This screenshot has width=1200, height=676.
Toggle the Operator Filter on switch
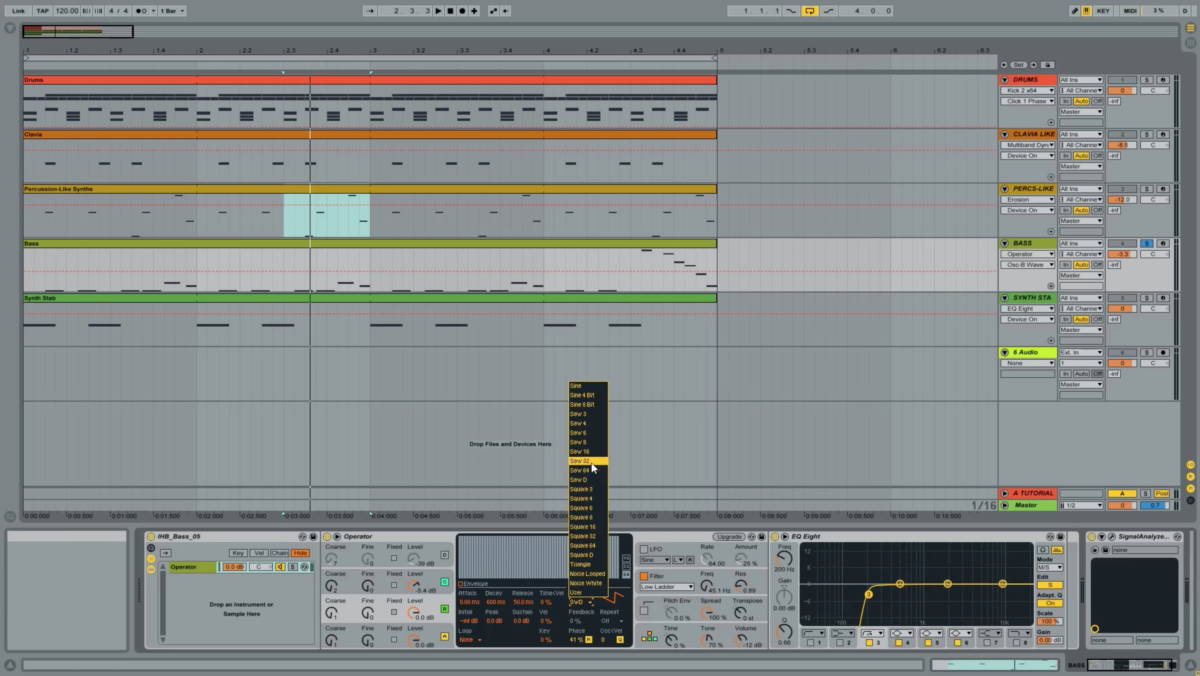click(x=644, y=576)
